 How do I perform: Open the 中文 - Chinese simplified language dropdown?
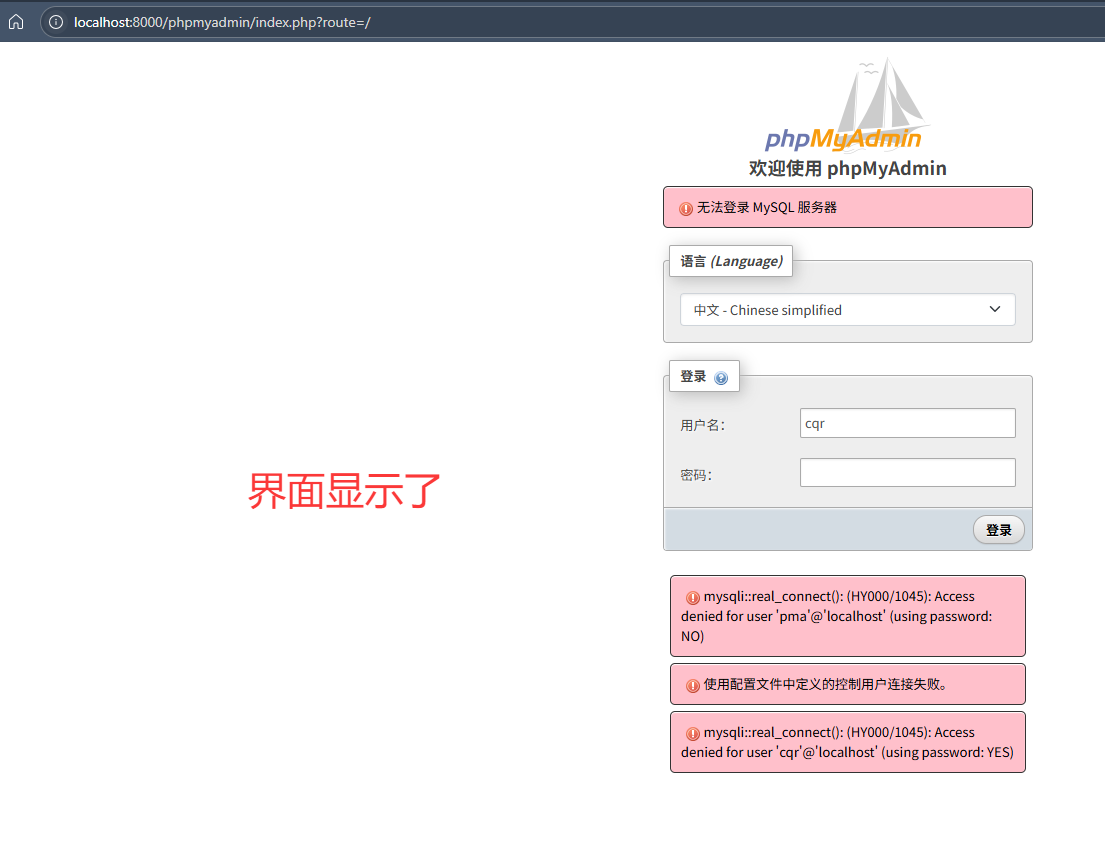pos(847,310)
